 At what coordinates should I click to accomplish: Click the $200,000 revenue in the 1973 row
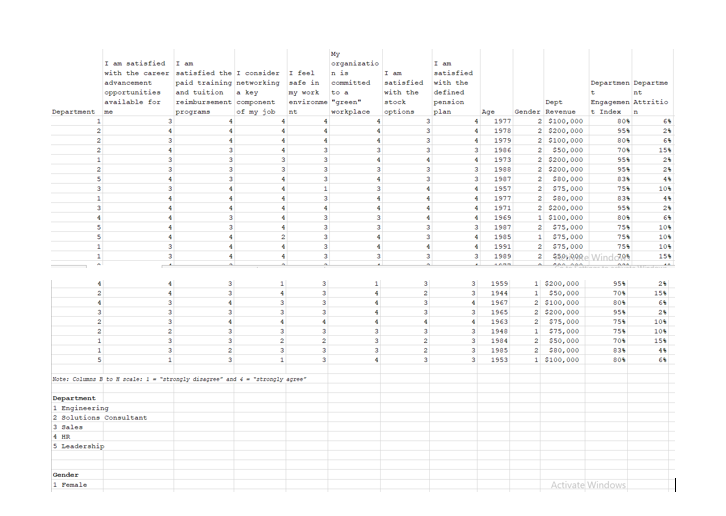coord(566,160)
